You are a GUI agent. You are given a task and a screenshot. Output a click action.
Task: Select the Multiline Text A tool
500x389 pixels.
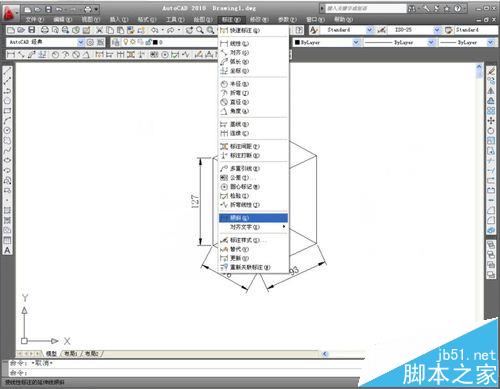pos(7,250)
